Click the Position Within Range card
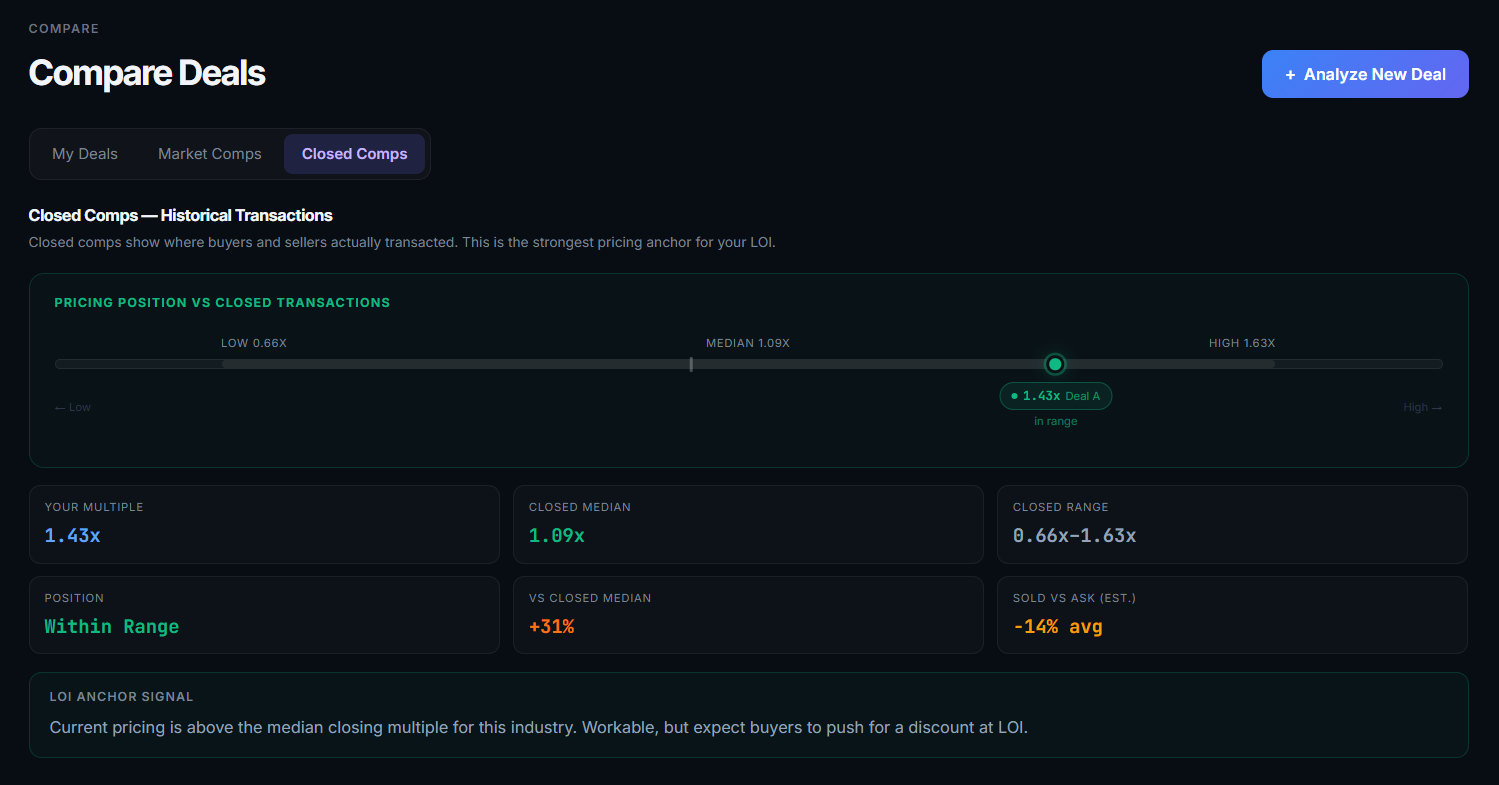1499x785 pixels. pyautogui.click(x=264, y=615)
